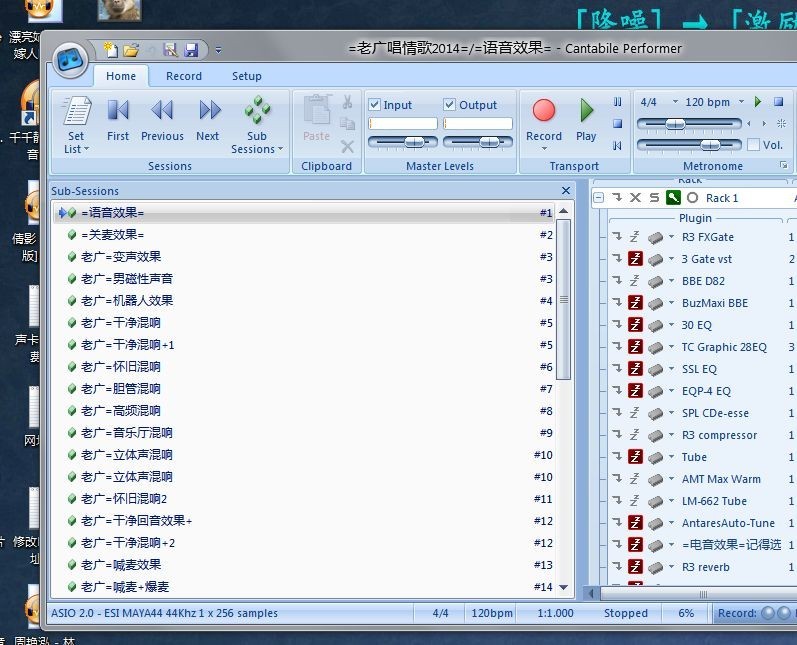Close the Sub-Sessions panel
797x645 pixels.
point(566,191)
